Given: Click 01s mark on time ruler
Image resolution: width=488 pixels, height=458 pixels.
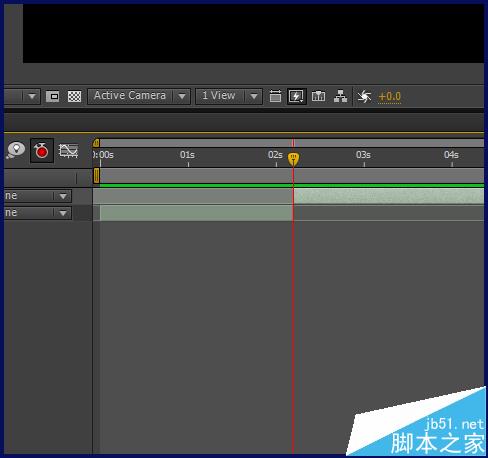Looking at the screenshot, I should [x=188, y=155].
